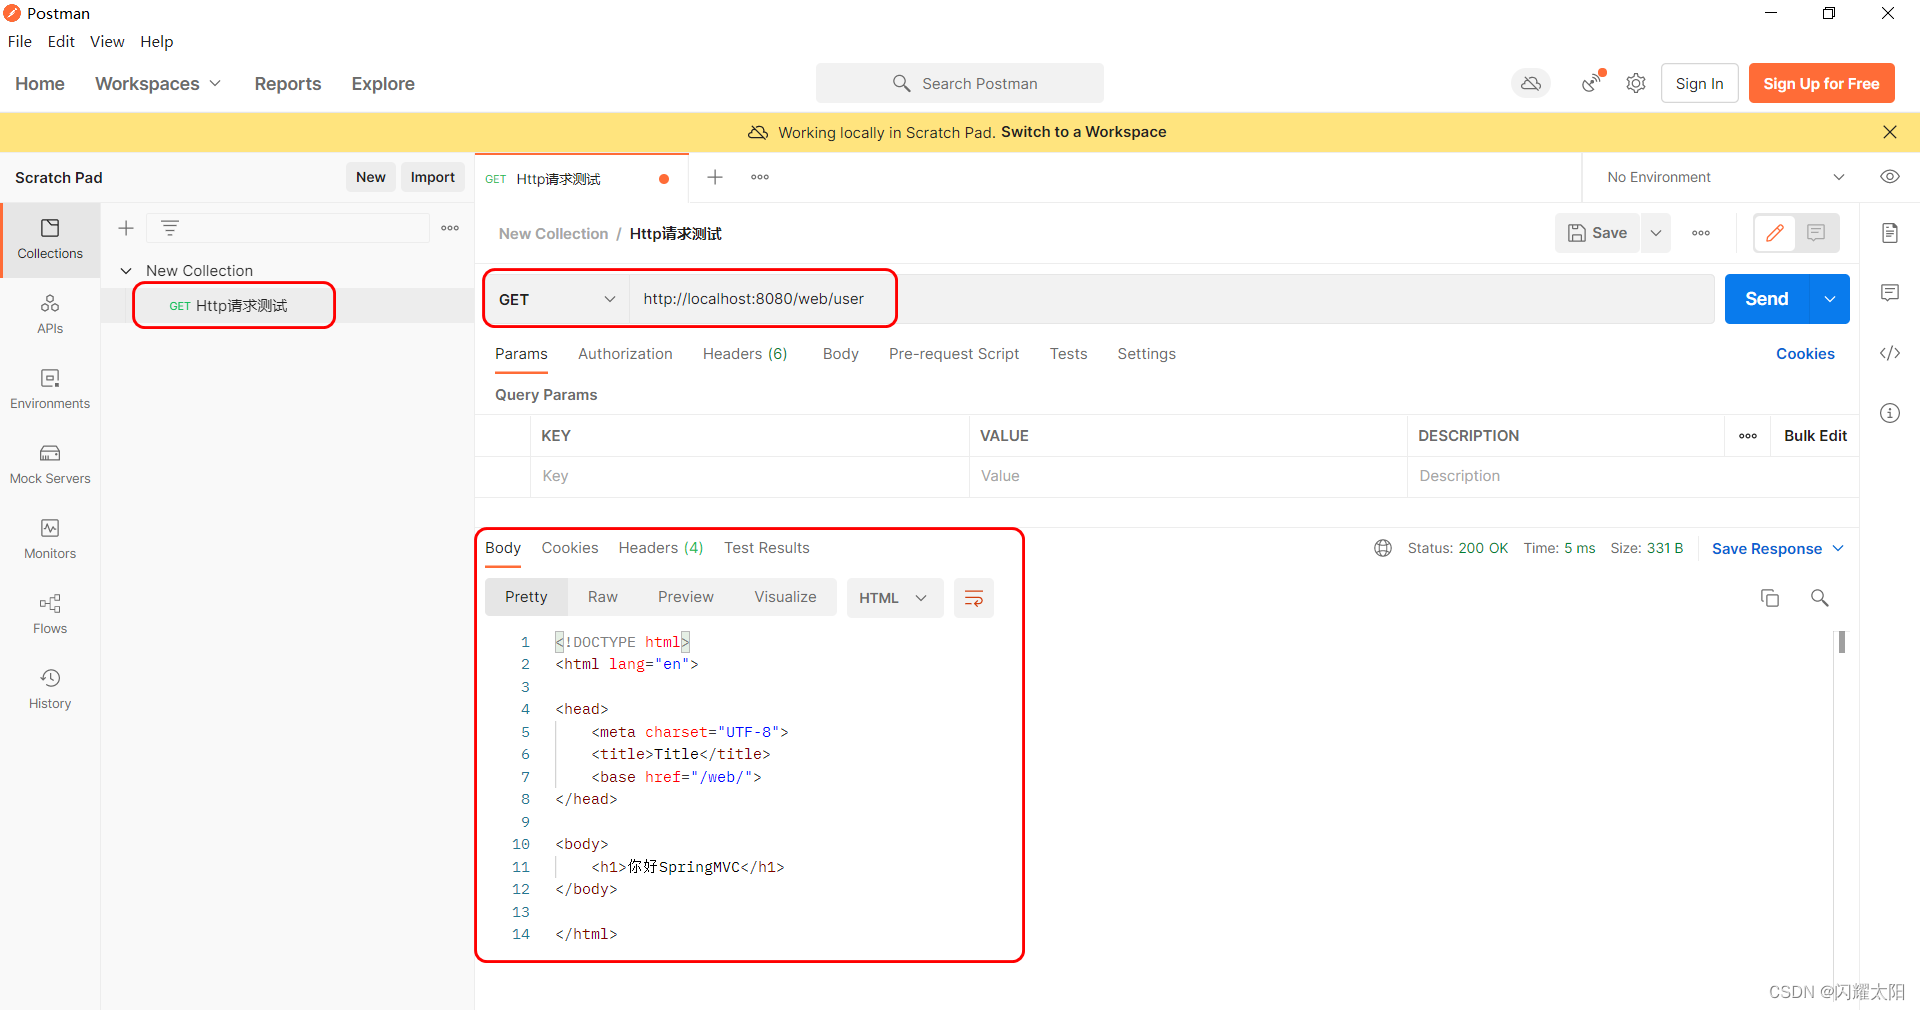
Task: Open the Collections sidebar panel
Action: point(50,239)
